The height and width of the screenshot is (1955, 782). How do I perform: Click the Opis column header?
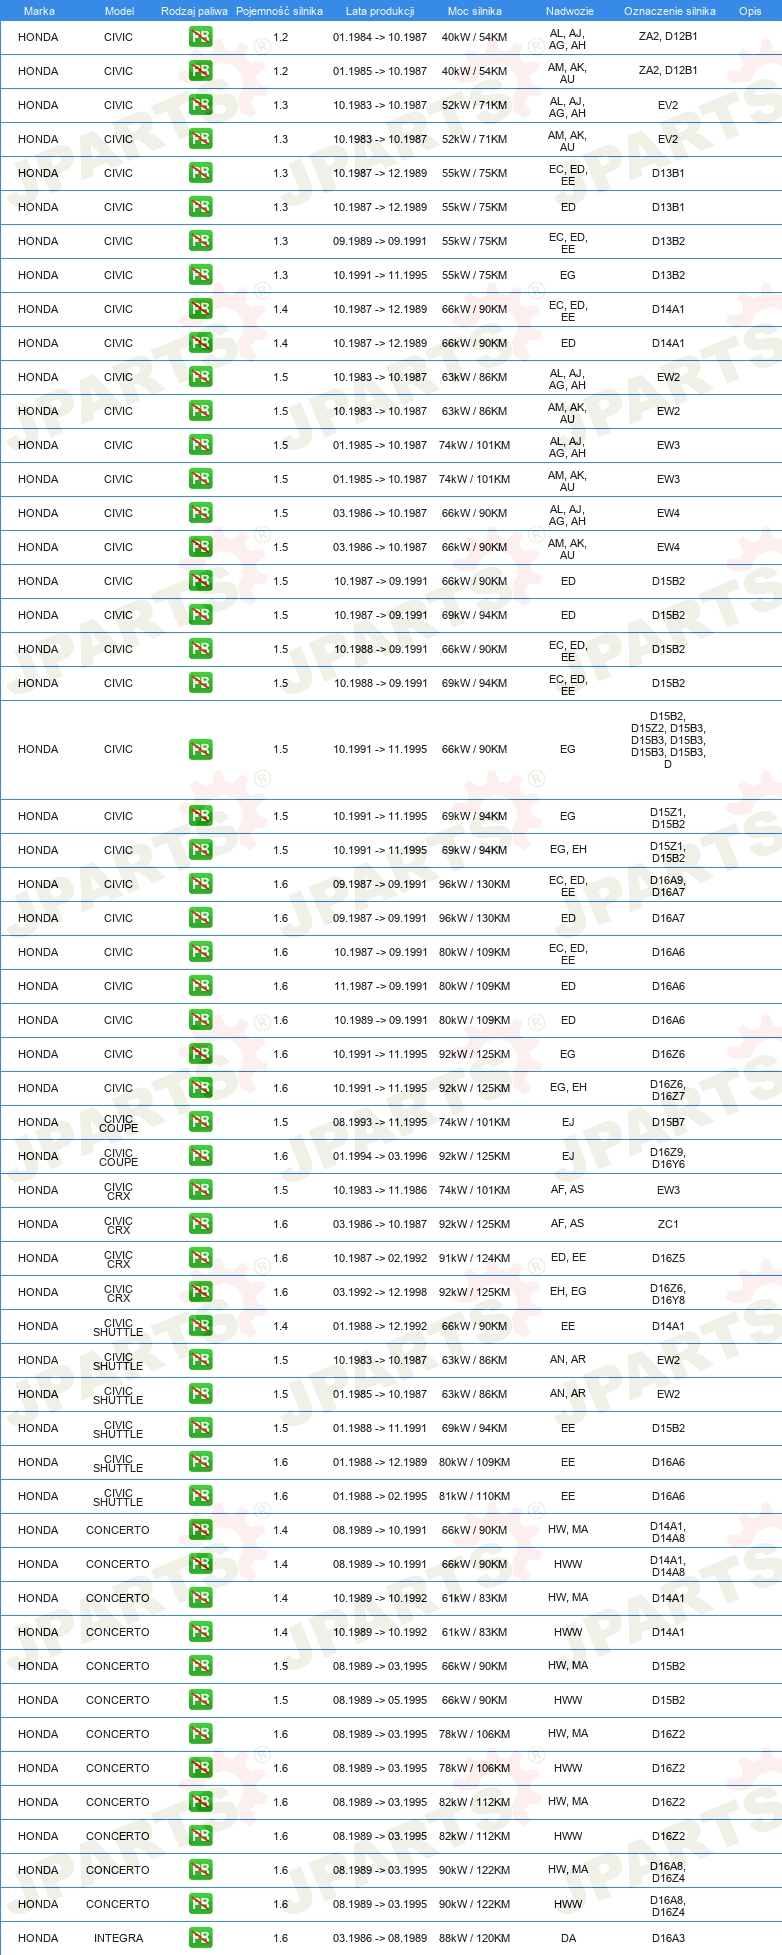tap(750, 11)
